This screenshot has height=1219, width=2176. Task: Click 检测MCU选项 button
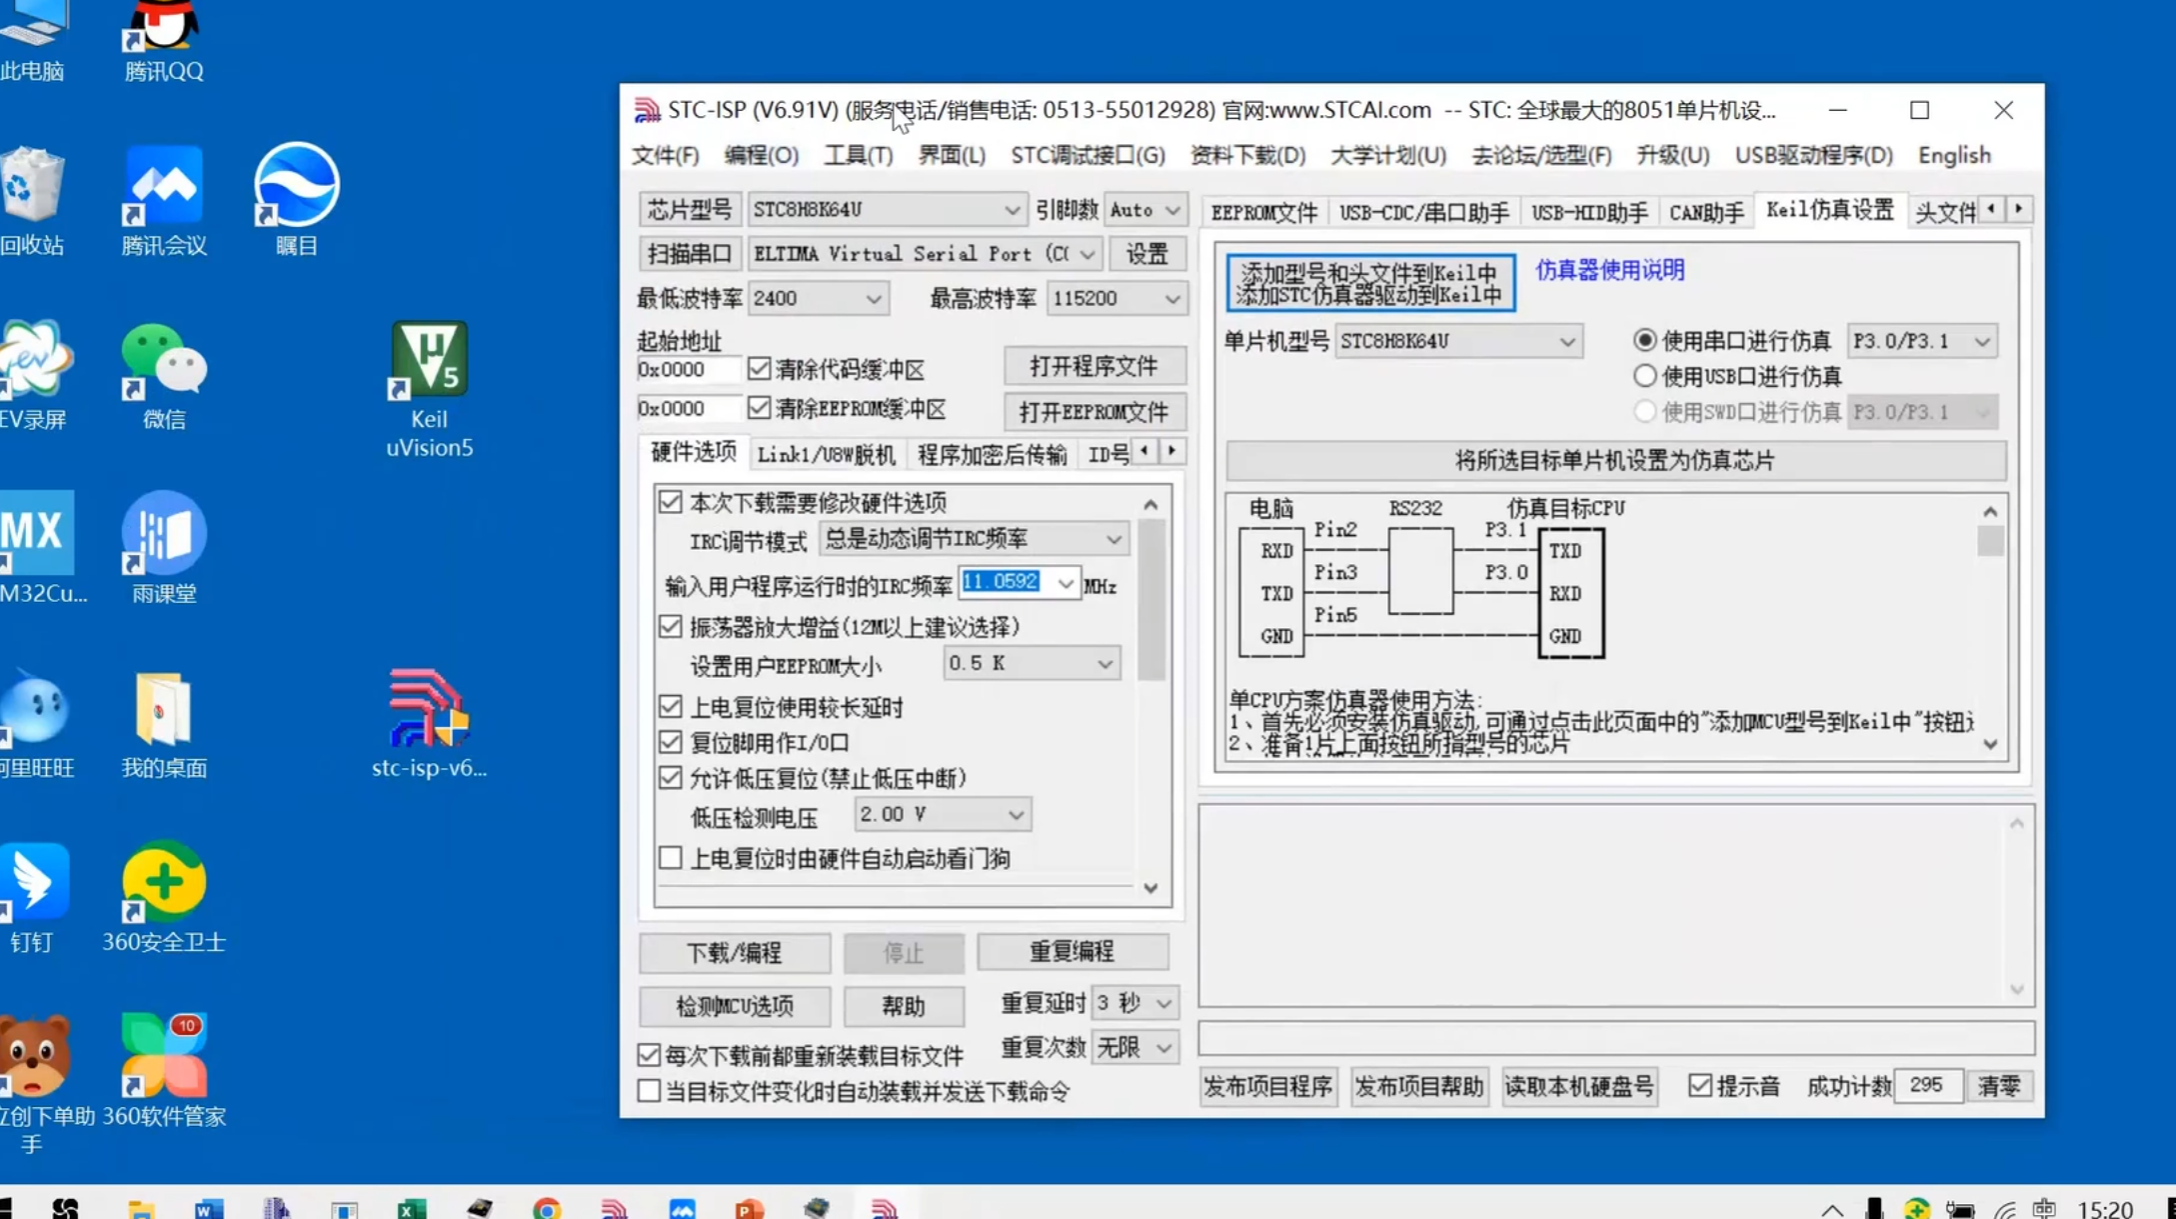click(x=734, y=1006)
